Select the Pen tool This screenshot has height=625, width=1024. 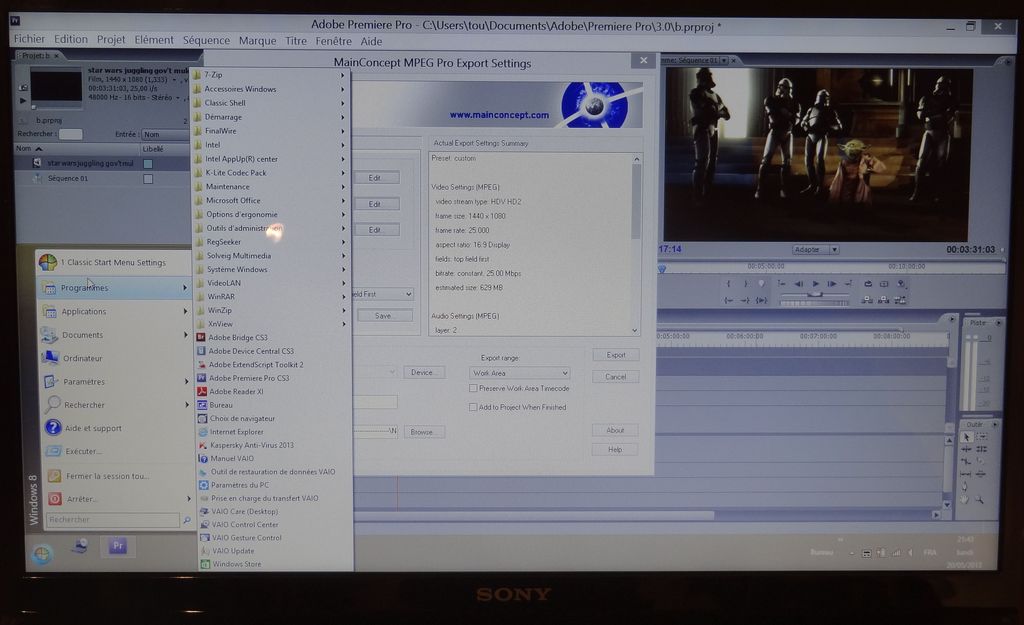pos(965,486)
